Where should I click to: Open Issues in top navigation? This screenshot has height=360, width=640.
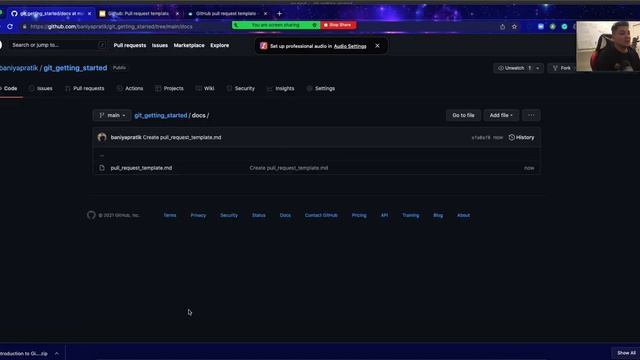point(160,45)
